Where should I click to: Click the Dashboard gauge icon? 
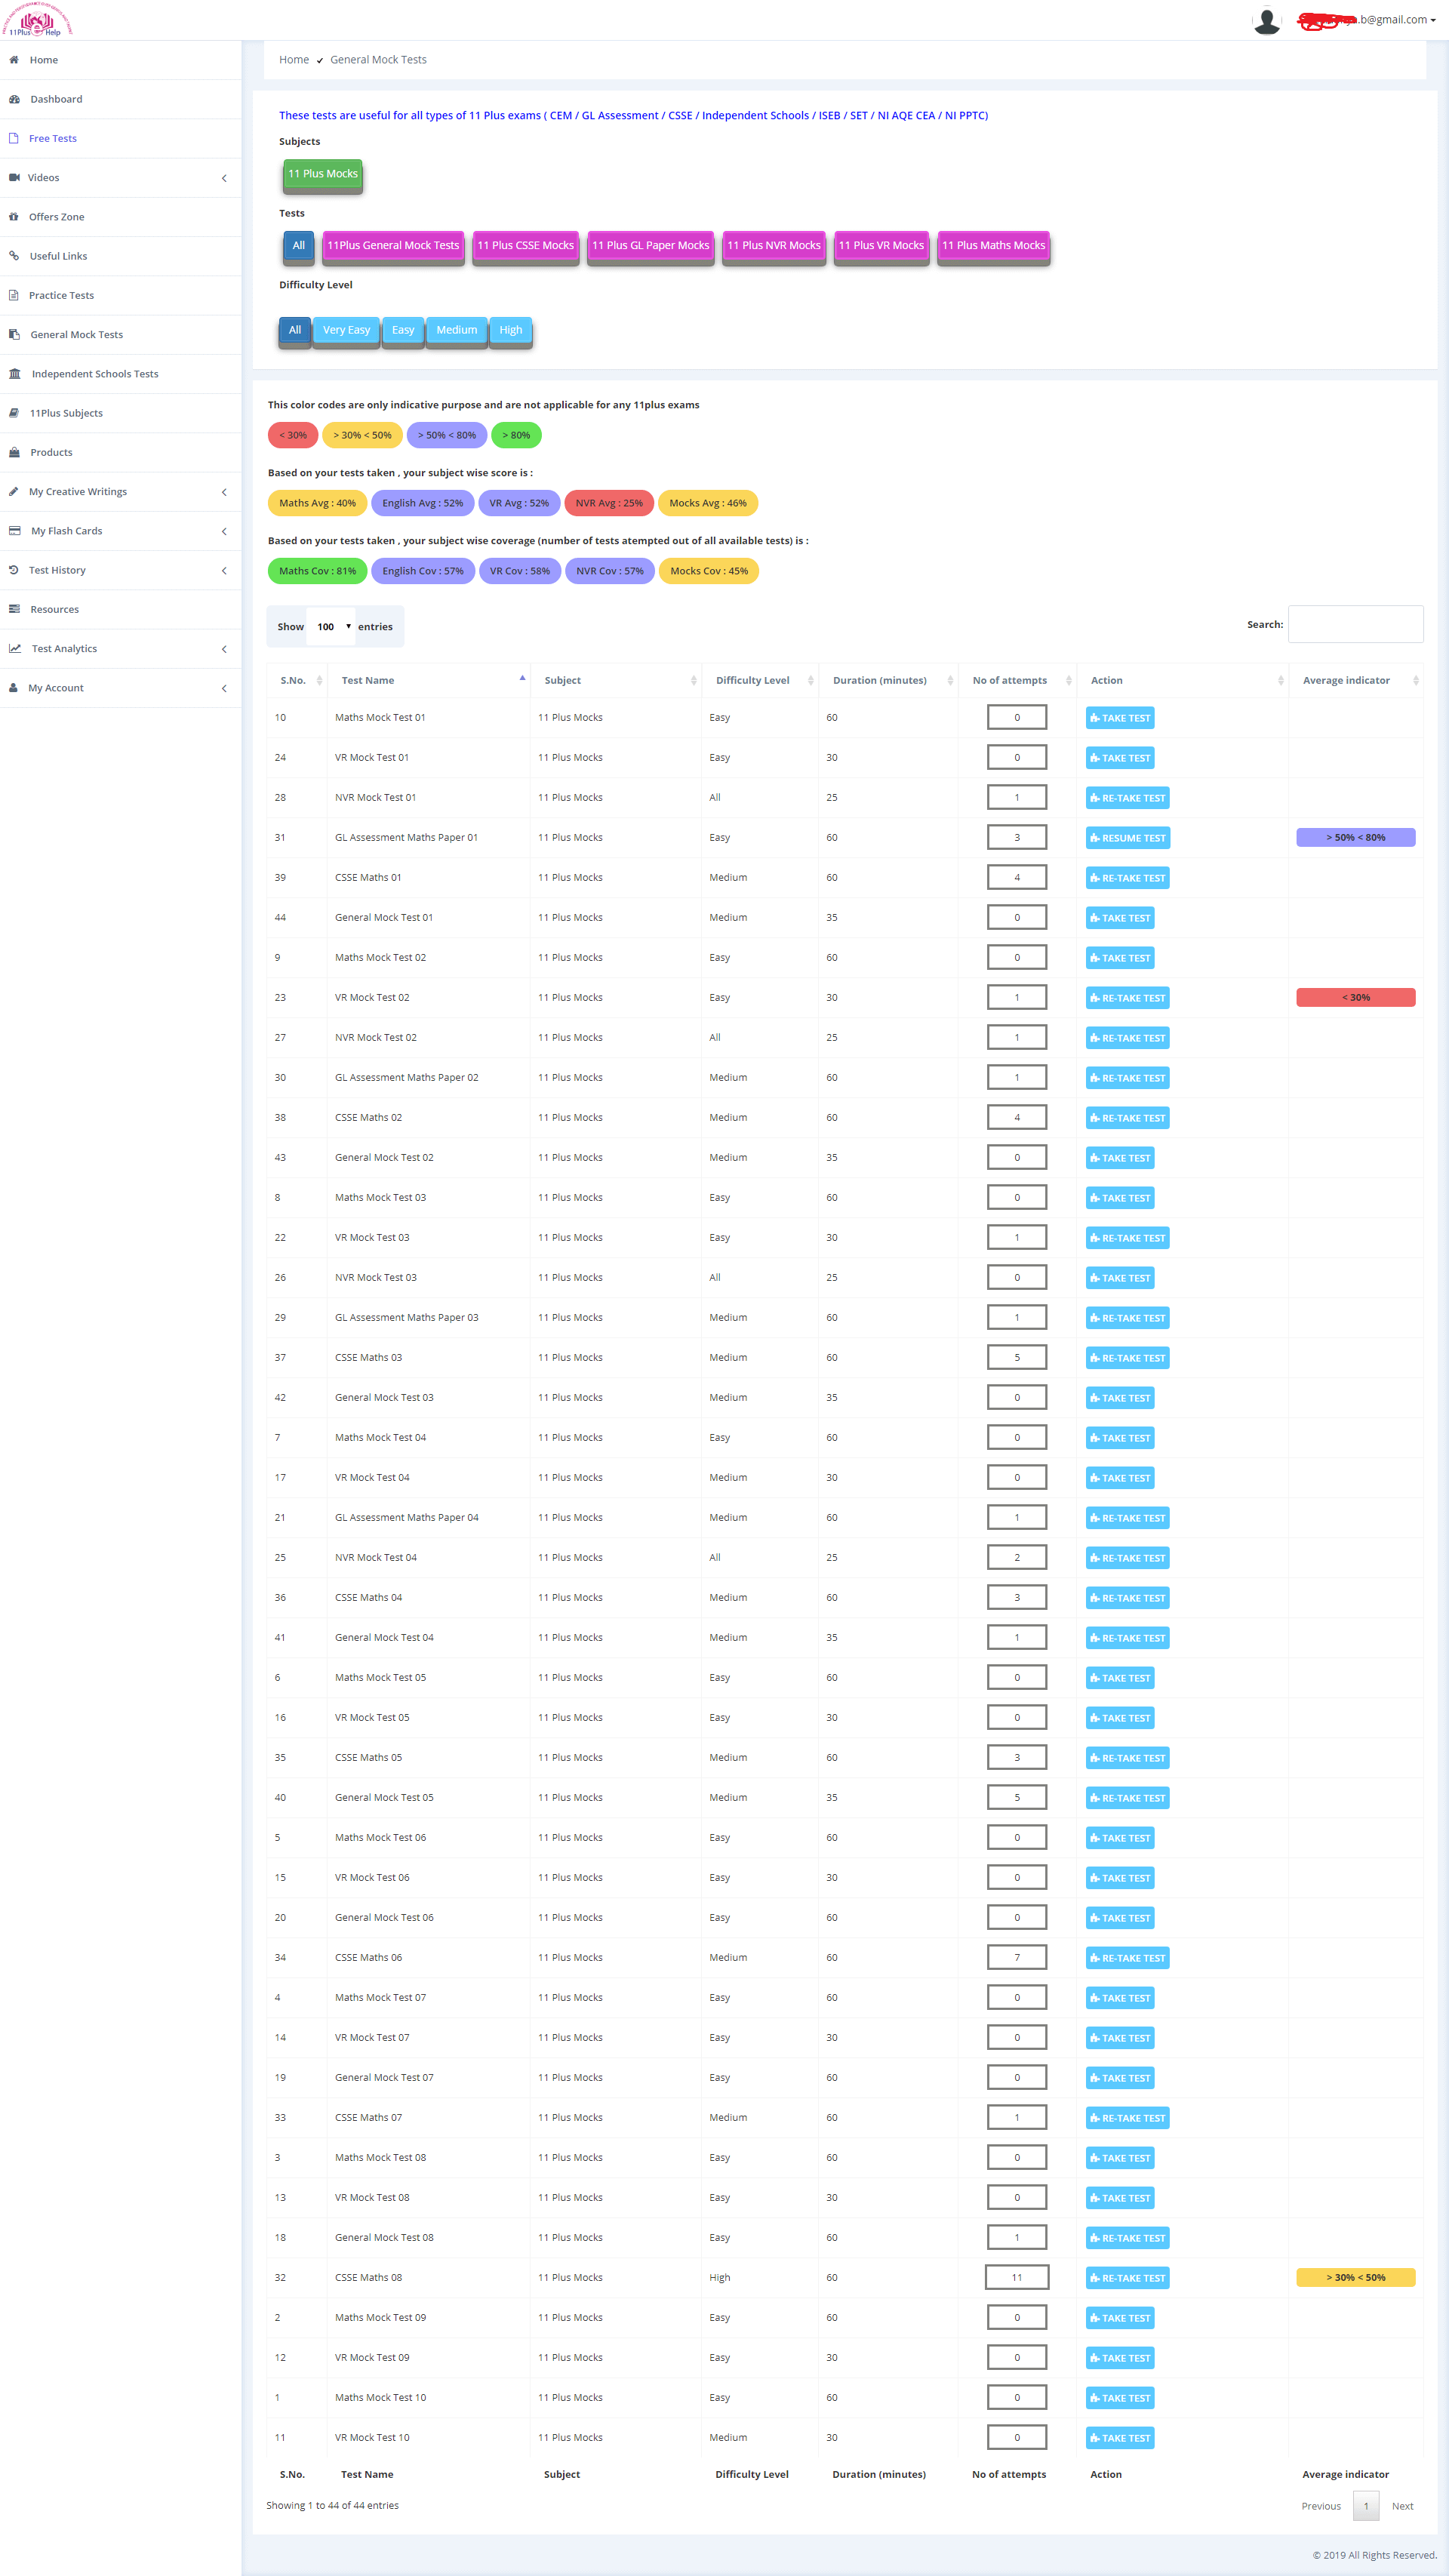[14, 99]
